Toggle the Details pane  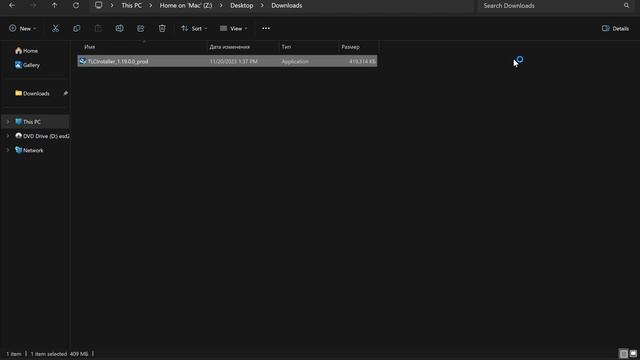pos(615,29)
